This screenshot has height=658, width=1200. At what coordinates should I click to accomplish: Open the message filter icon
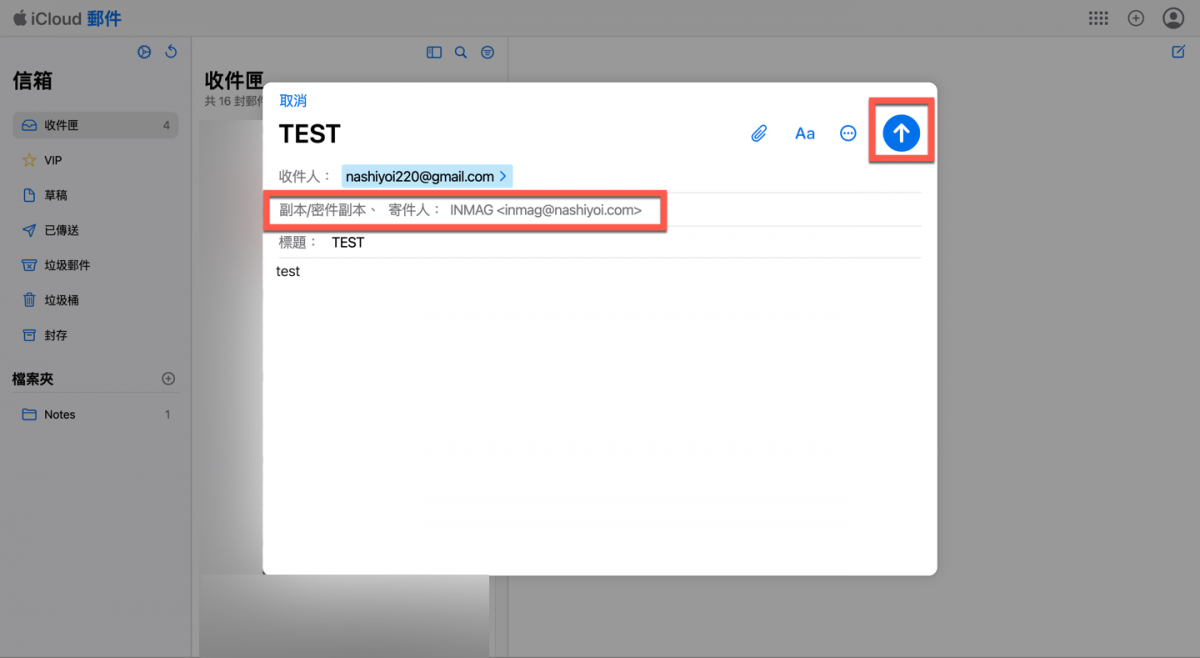pyautogui.click(x=487, y=52)
